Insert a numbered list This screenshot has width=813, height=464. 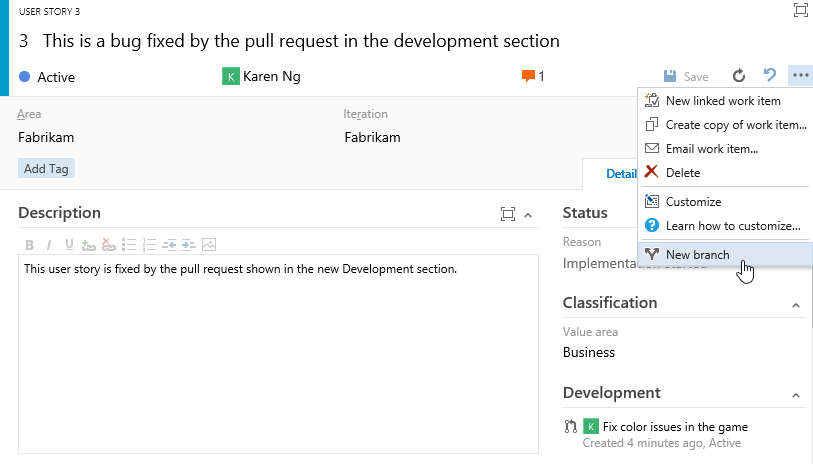pyautogui.click(x=149, y=245)
